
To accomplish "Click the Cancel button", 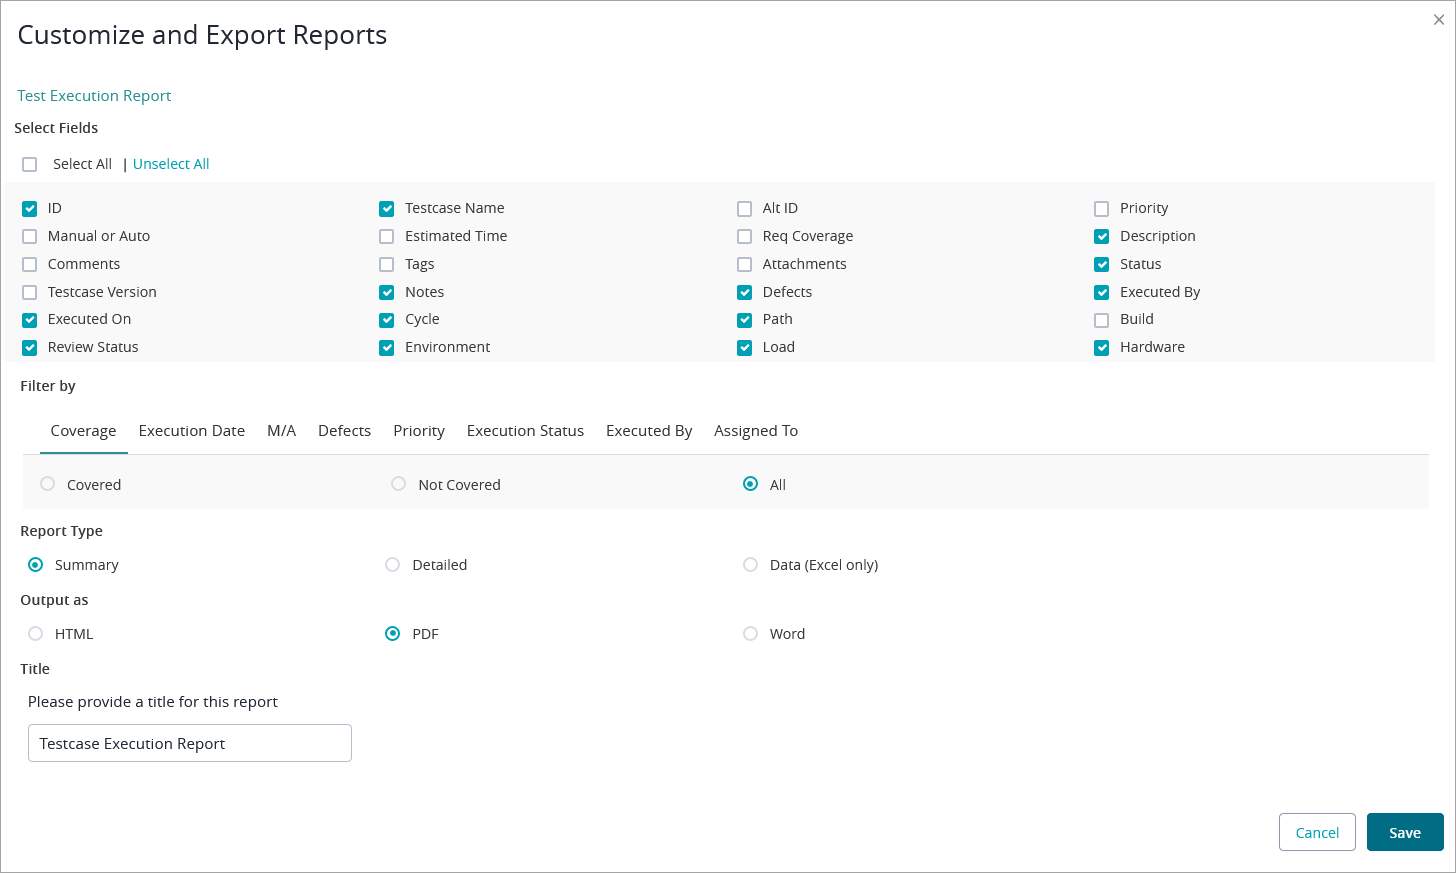I will point(1316,832).
